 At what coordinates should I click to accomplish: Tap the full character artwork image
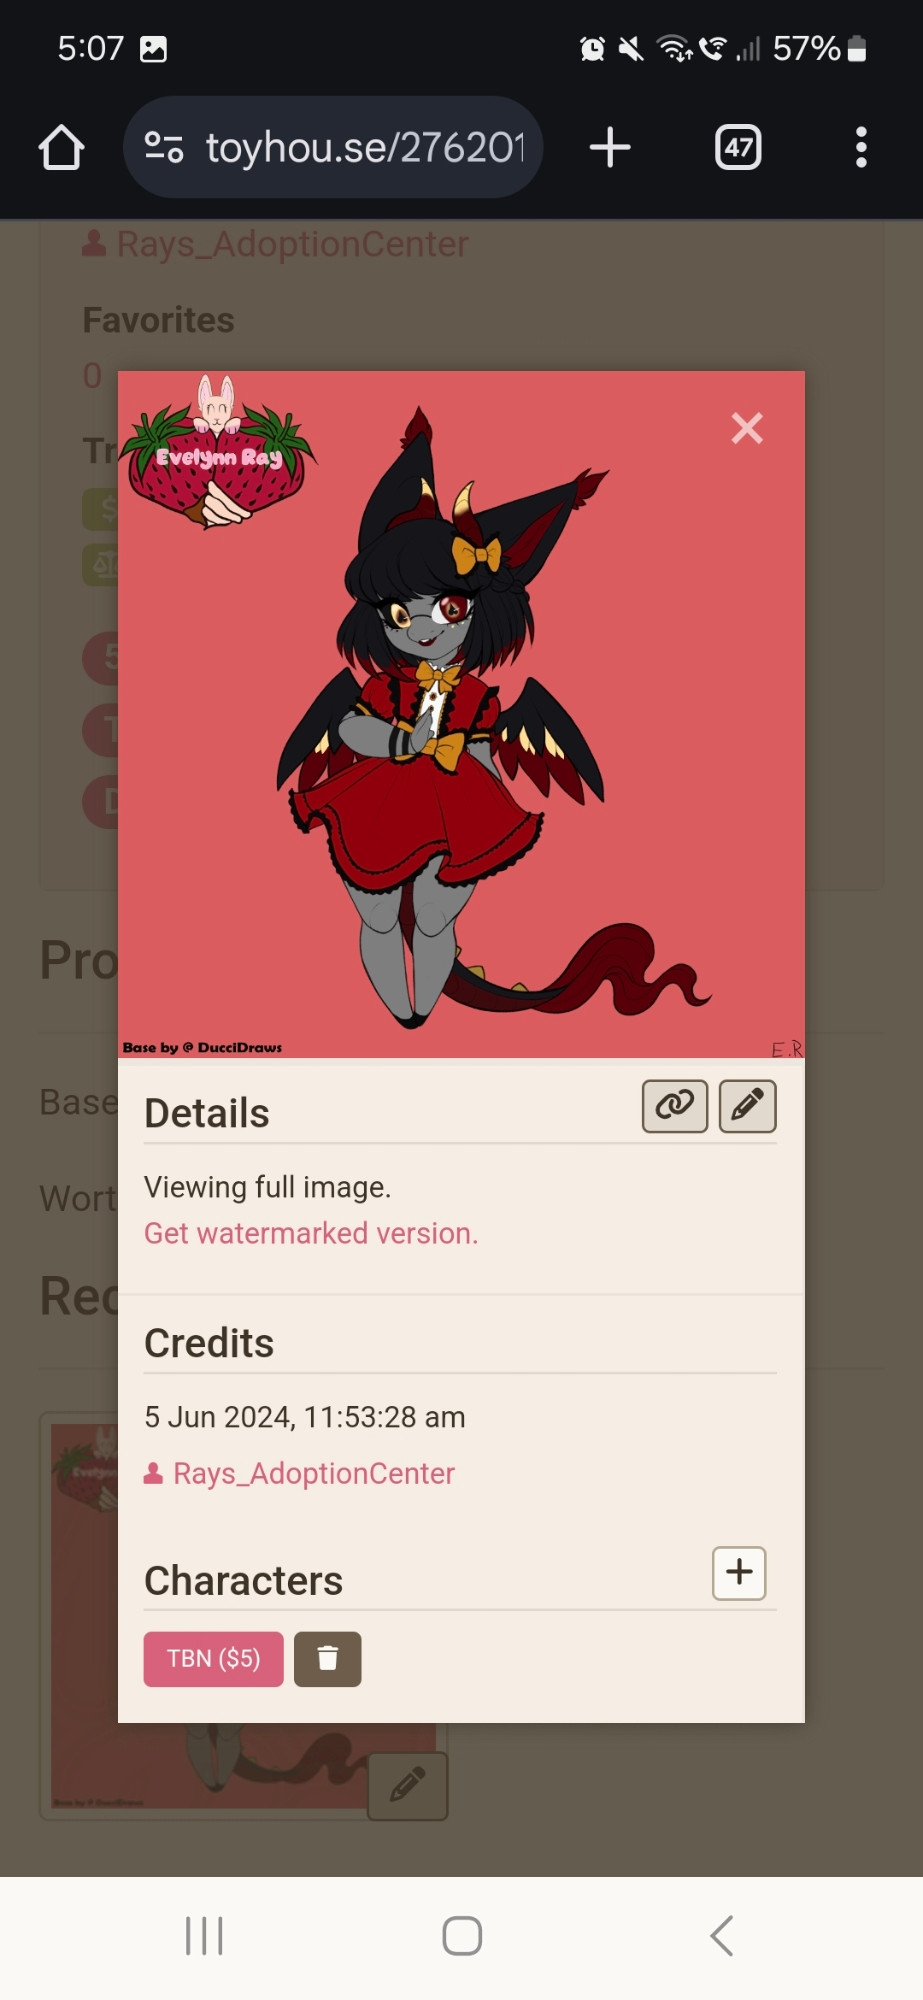click(x=461, y=714)
